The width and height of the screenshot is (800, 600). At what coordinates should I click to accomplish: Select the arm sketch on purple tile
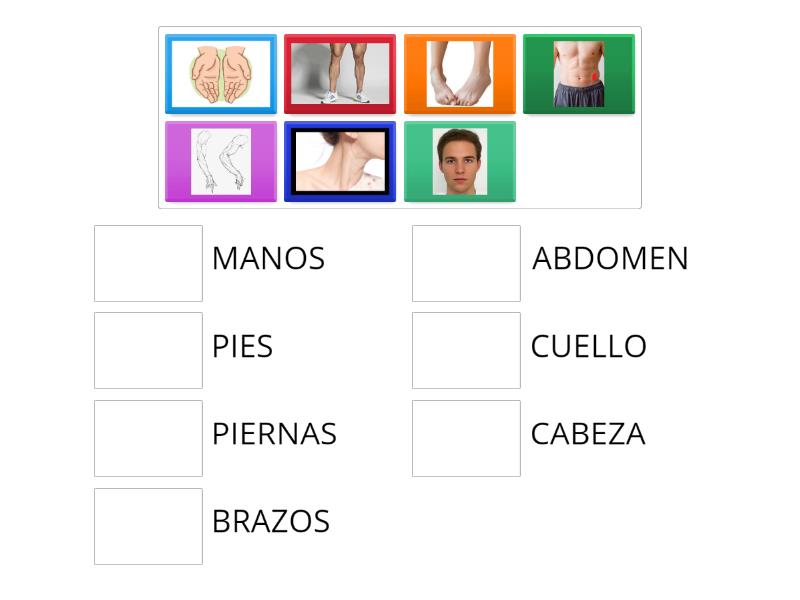pyautogui.click(x=220, y=160)
